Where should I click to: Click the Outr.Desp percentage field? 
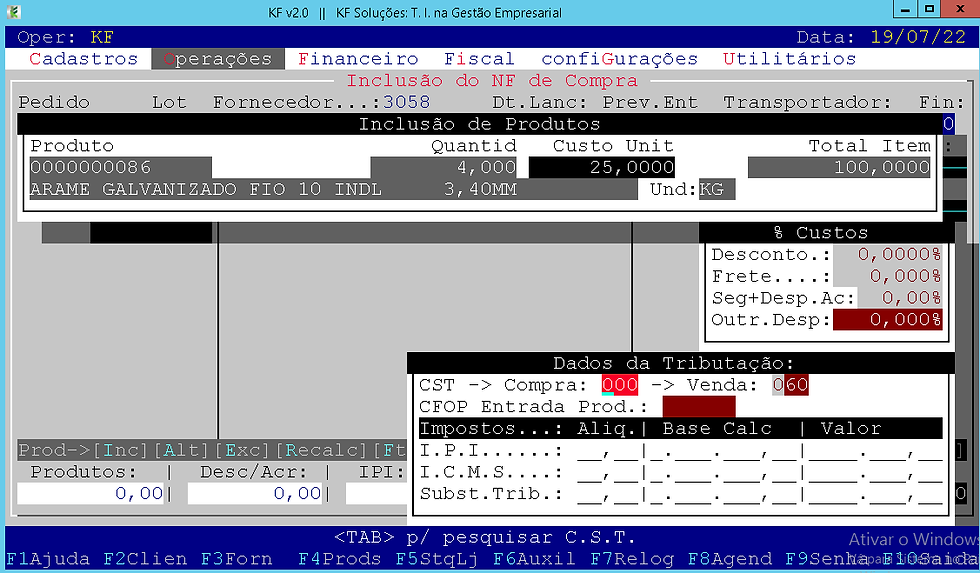coord(888,320)
